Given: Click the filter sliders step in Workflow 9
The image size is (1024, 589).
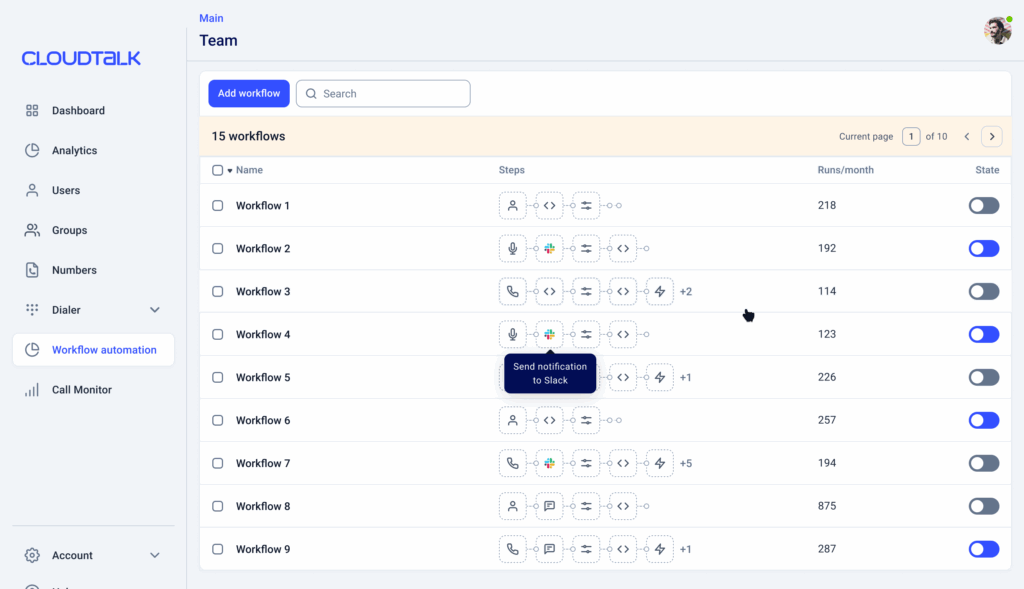Looking at the screenshot, I should [x=586, y=550].
